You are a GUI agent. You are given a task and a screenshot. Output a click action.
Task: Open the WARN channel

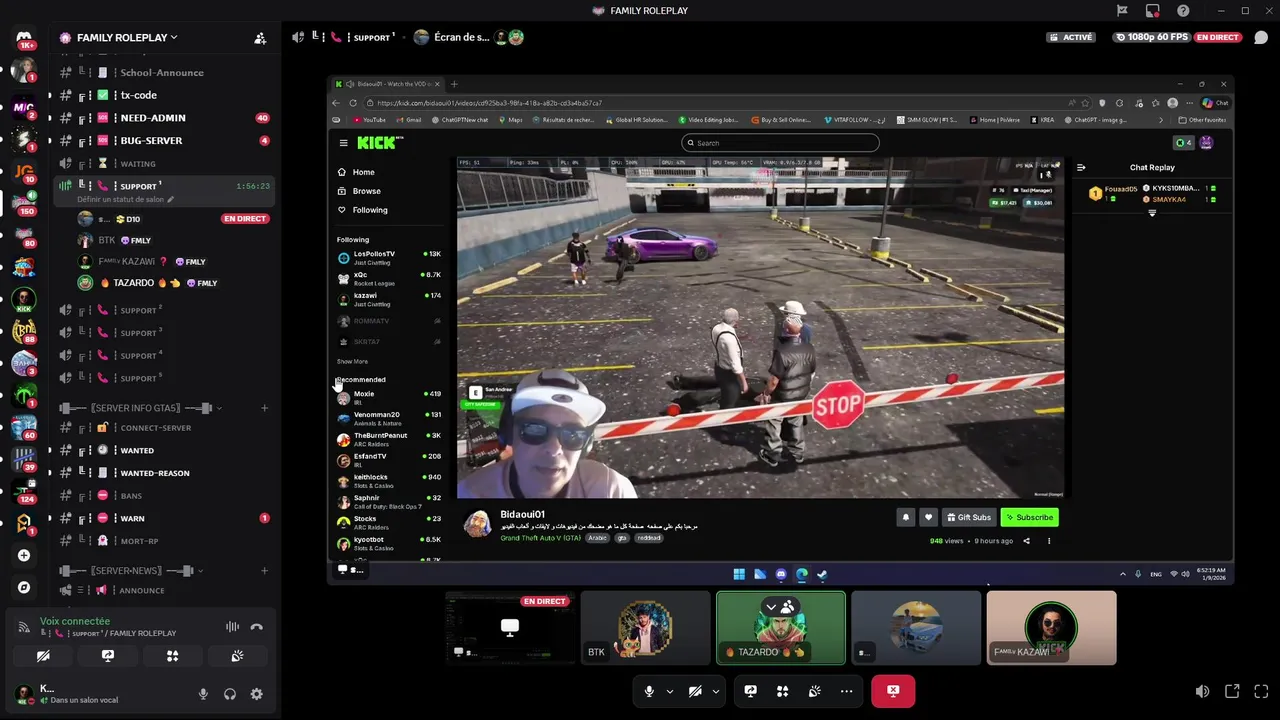tap(164, 518)
